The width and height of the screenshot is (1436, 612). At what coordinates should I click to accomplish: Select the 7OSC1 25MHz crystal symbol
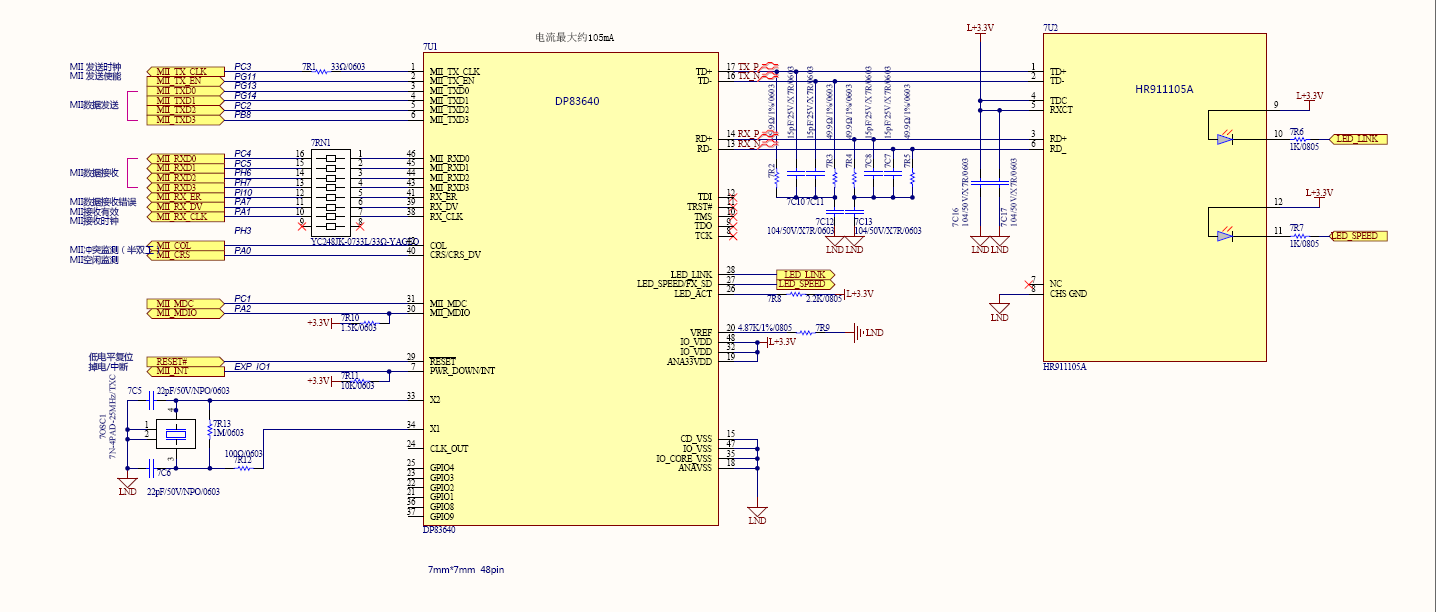(176, 433)
